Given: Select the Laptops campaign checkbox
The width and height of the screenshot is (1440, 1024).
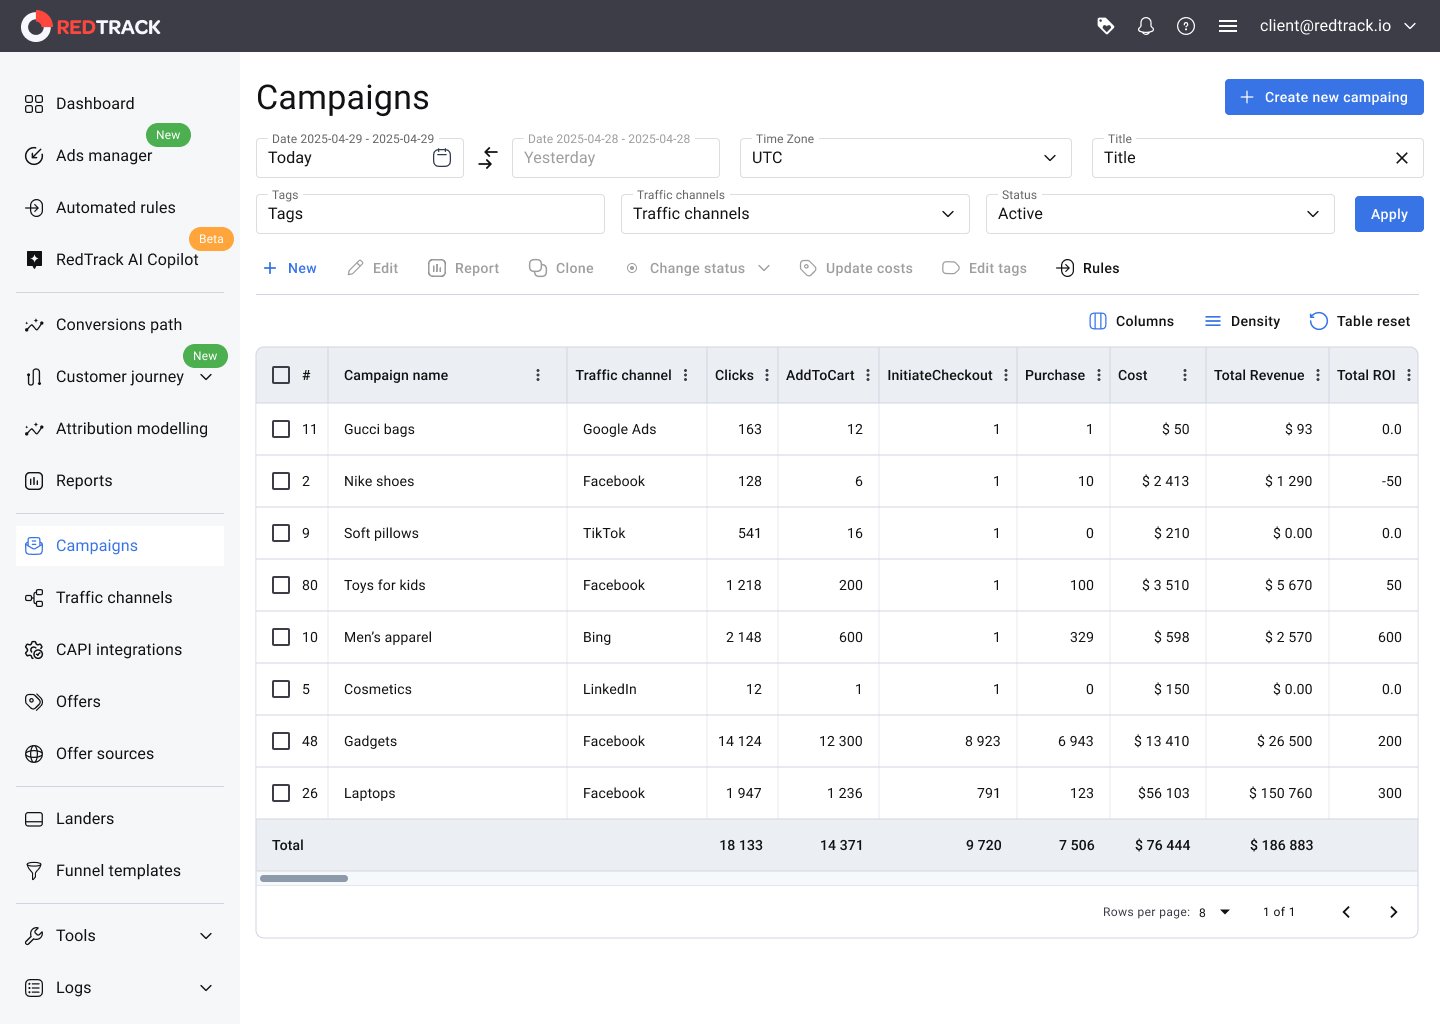Looking at the screenshot, I should [281, 793].
